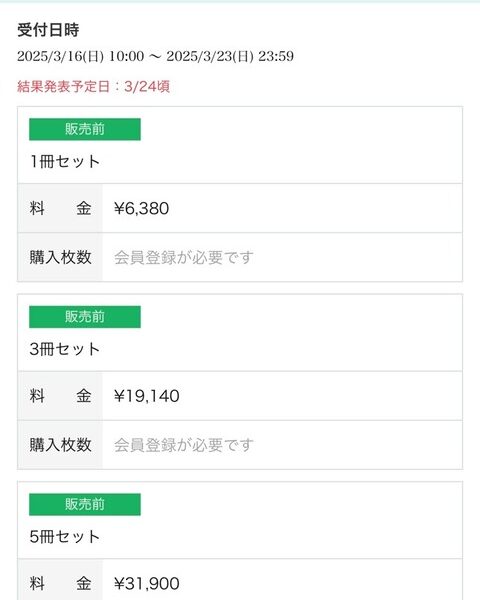Click 会員登録が必要です in 3冊セット row
The height and width of the screenshot is (600, 480).
point(184,445)
